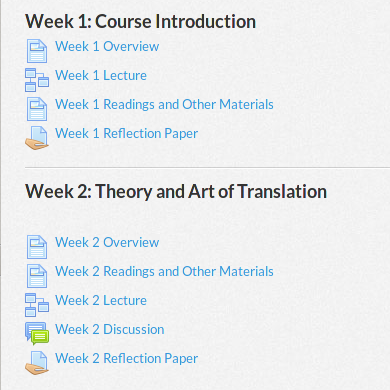Viewport: 390px width, 390px height.
Task: Open the Week 2 Lecture link
Action: click(x=101, y=300)
